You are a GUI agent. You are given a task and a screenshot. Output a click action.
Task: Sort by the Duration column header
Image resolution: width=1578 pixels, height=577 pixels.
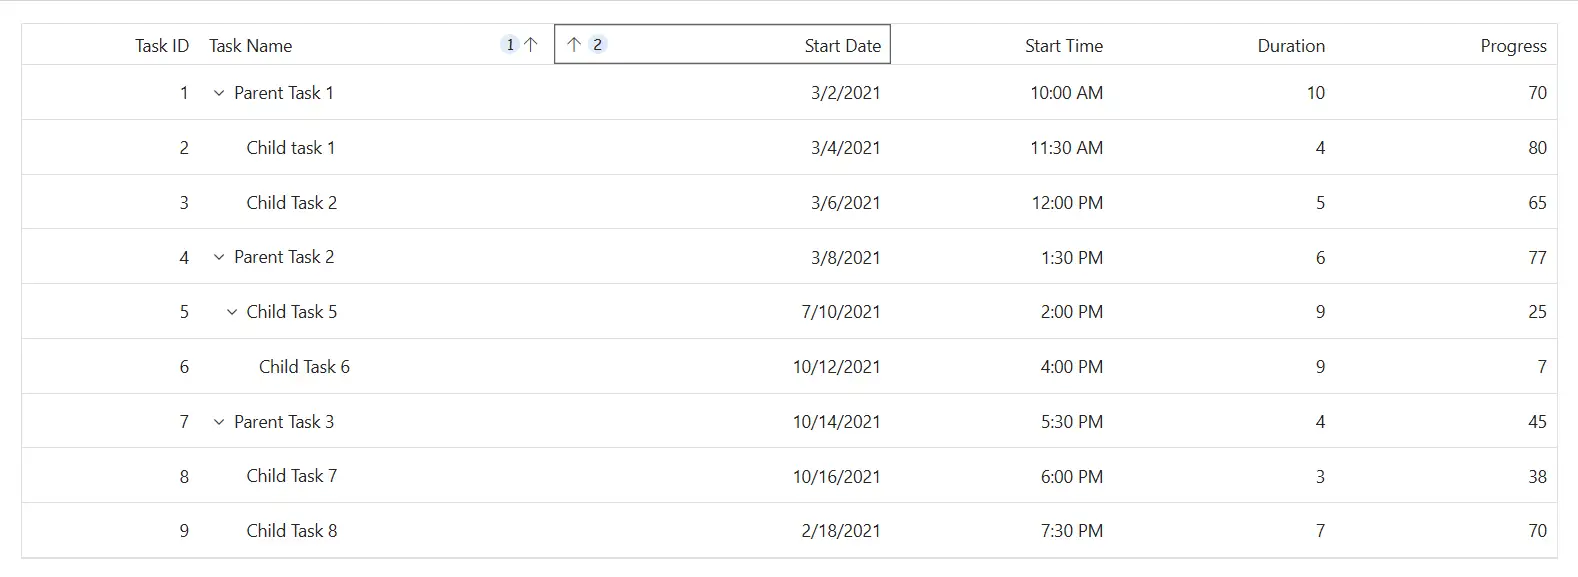pyautogui.click(x=1291, y=45)
